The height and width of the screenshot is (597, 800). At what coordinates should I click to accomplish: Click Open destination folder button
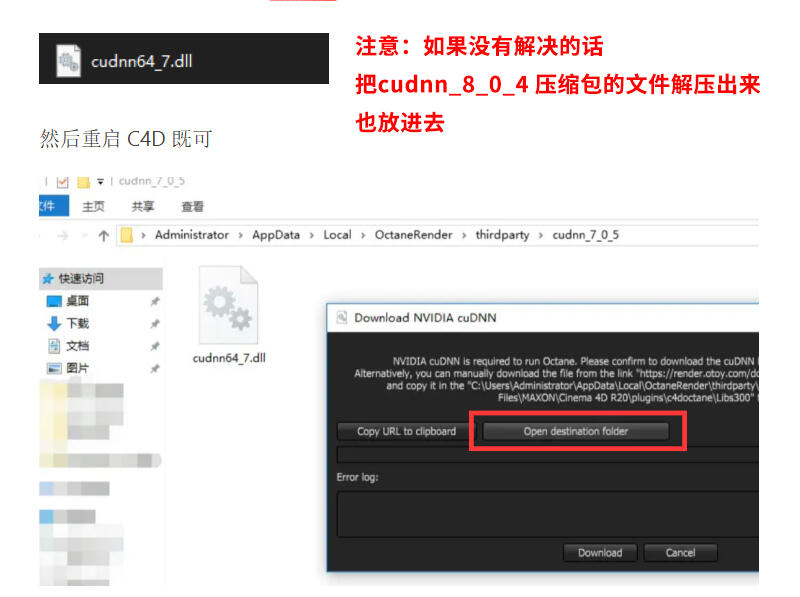tap(576, 431)
